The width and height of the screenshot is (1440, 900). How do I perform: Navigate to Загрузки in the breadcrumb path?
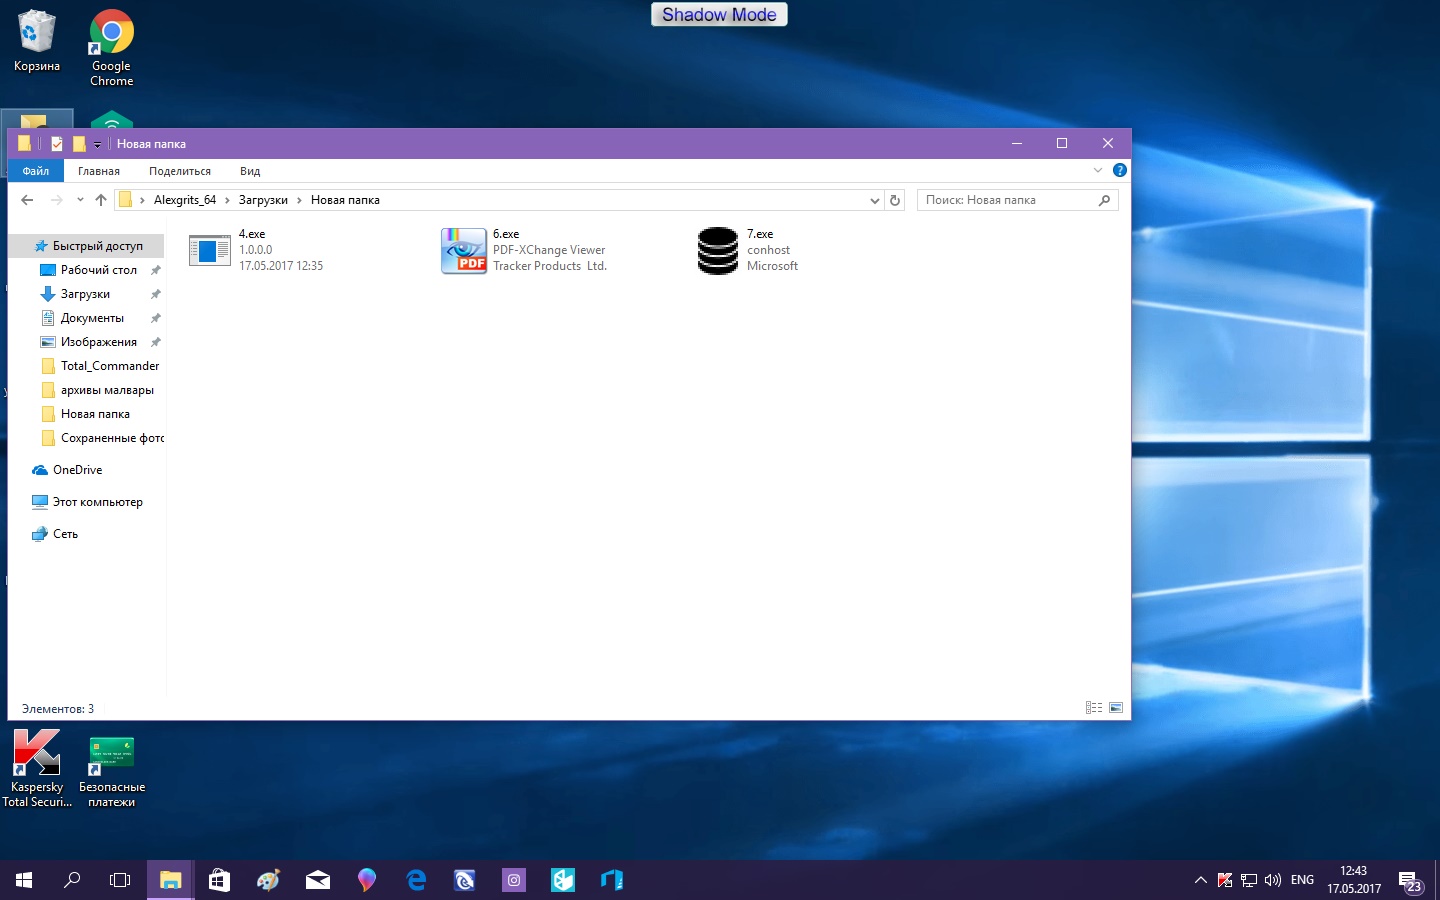(x=263, y=200)
